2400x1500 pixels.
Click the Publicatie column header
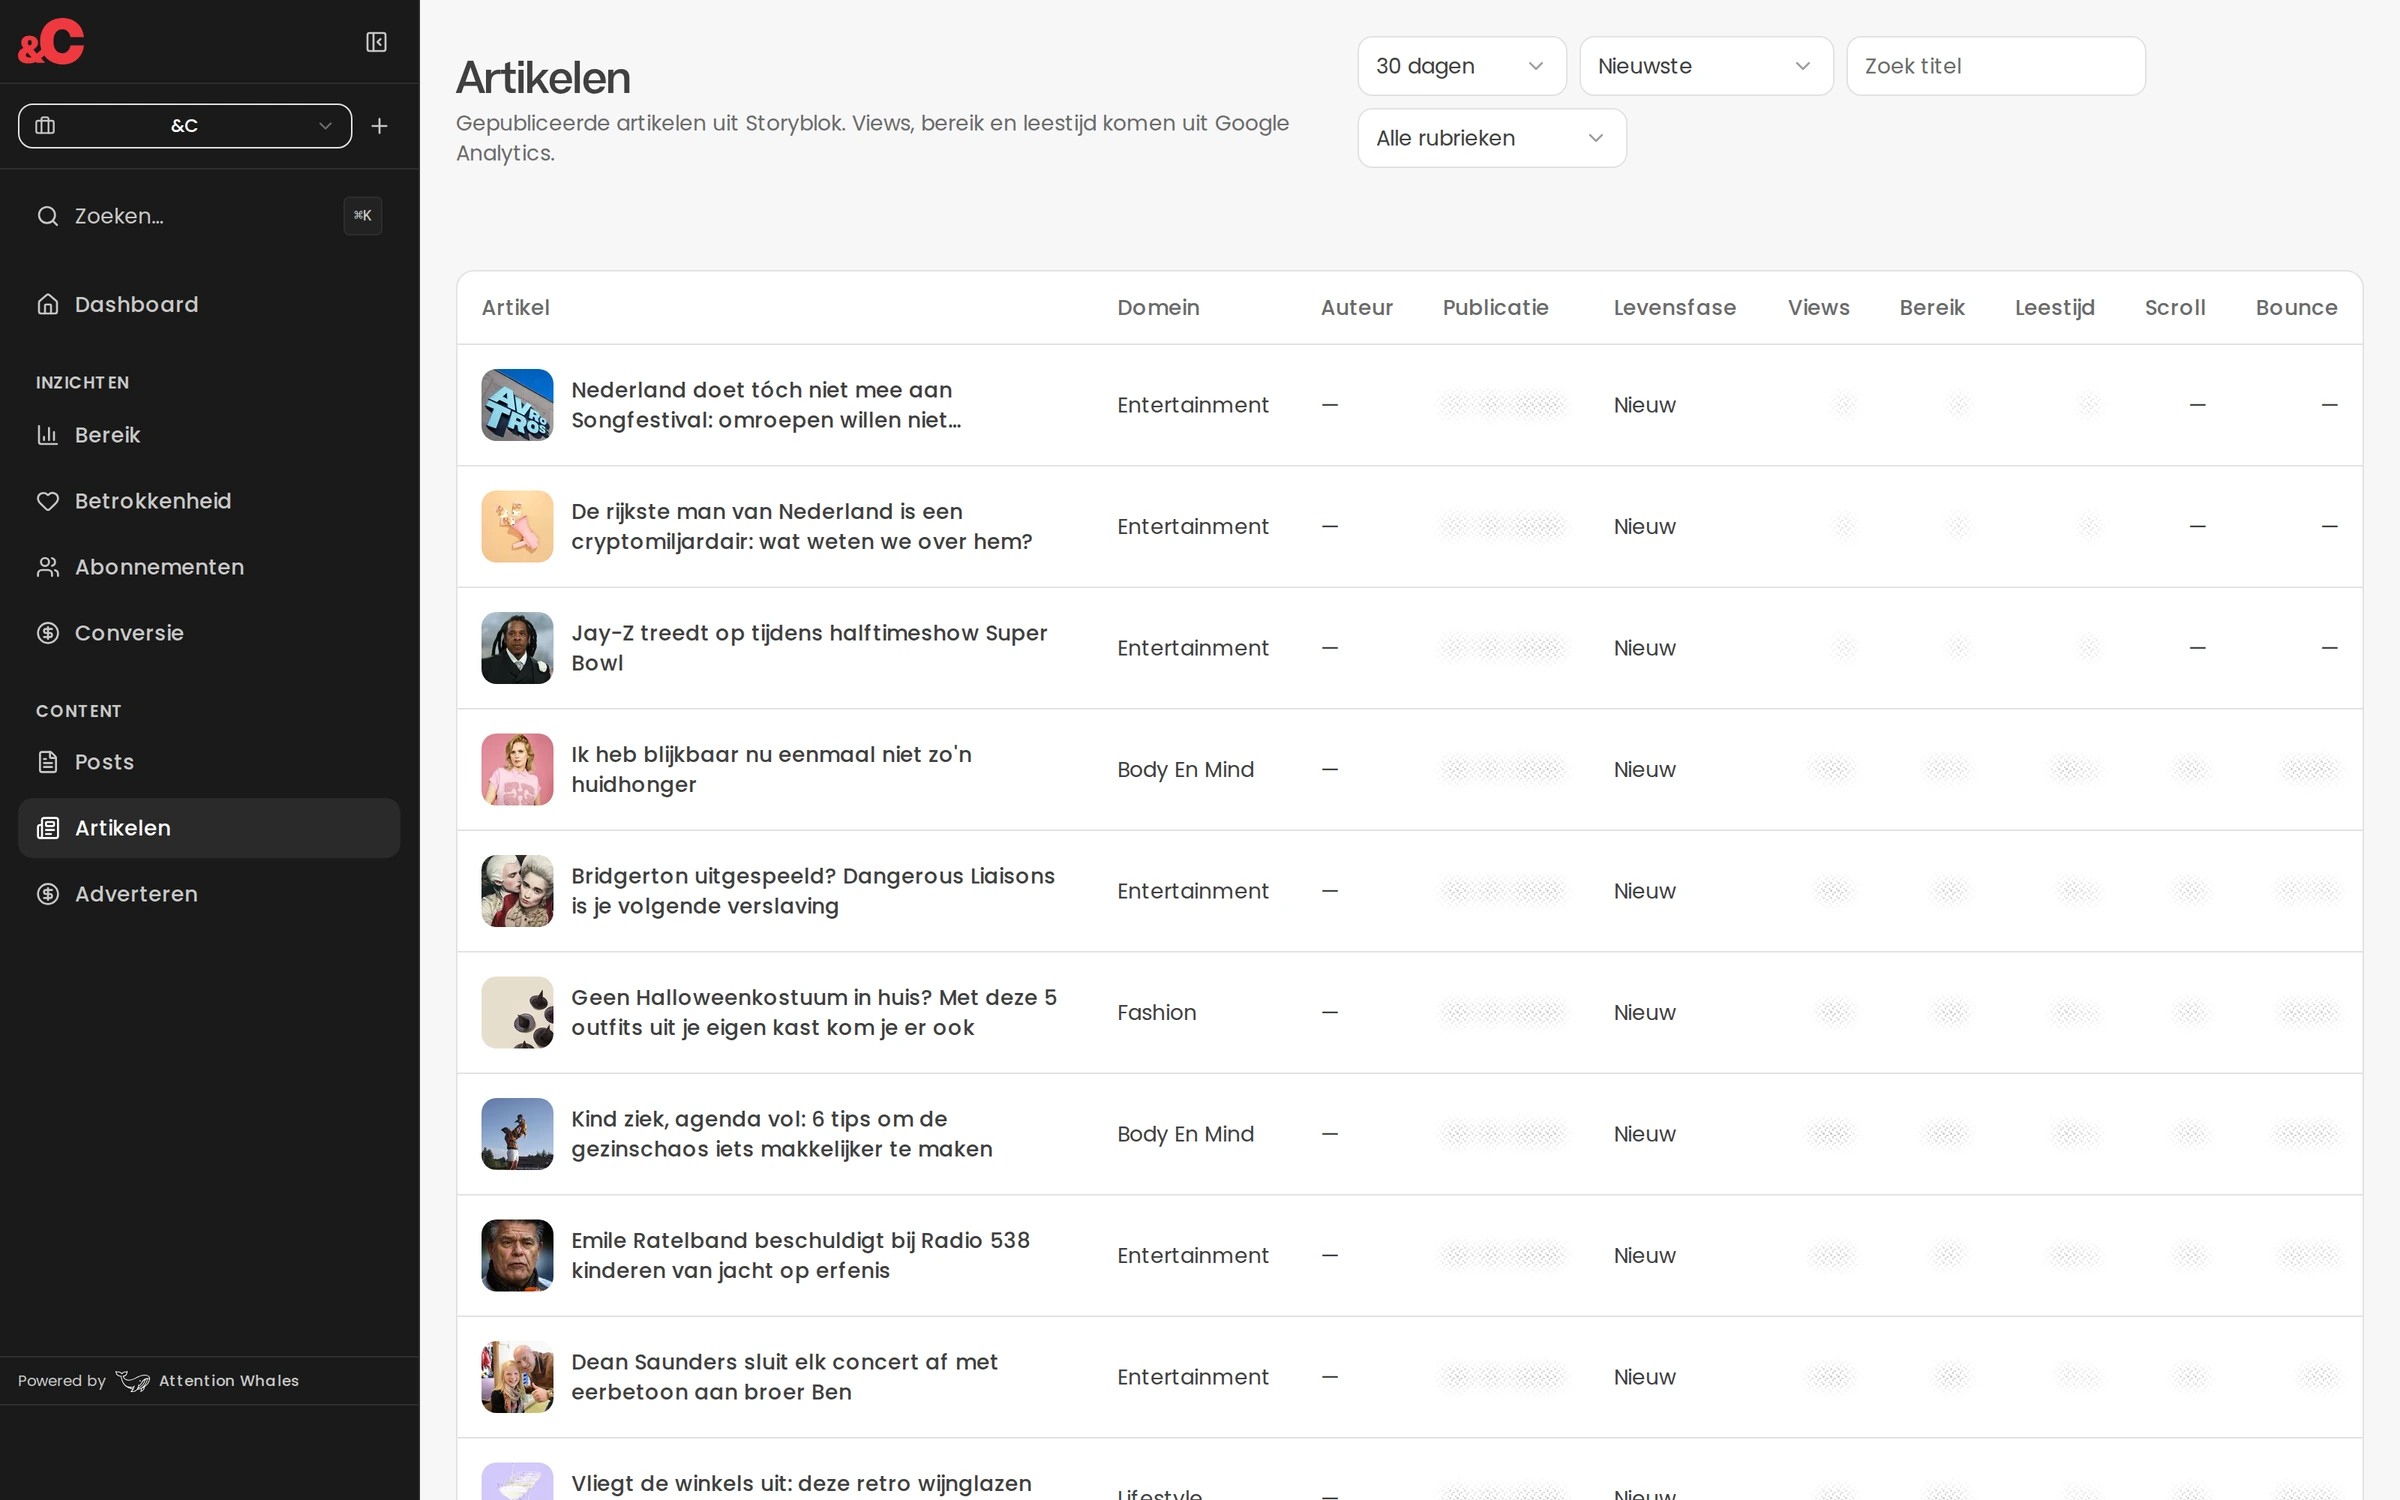1495,308
